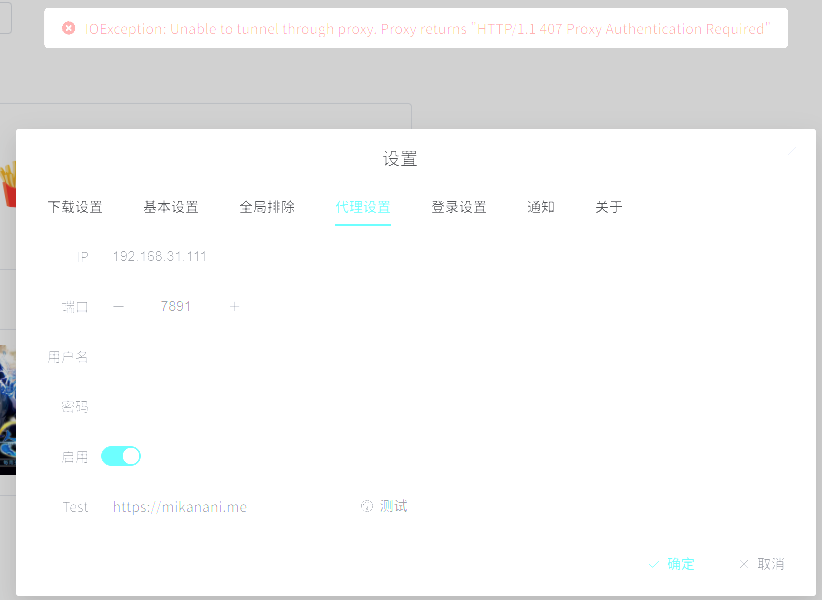The width and height of the screenshot is (822, 600).
Task: Click the 设置 dialog title
Action: pos(400,159)
